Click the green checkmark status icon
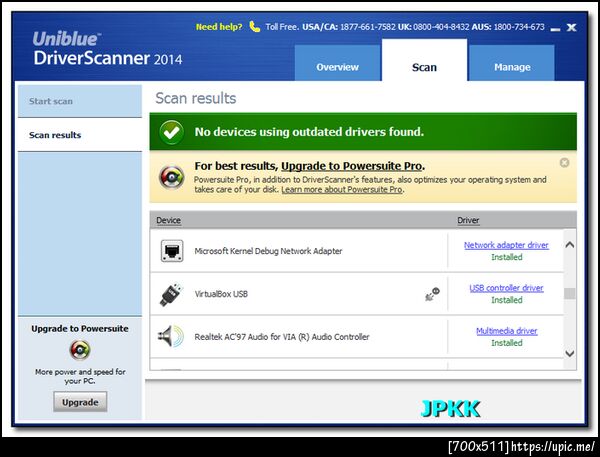Image resolution: width=600 pixels, height=457 pixels. tap(171, 132)
